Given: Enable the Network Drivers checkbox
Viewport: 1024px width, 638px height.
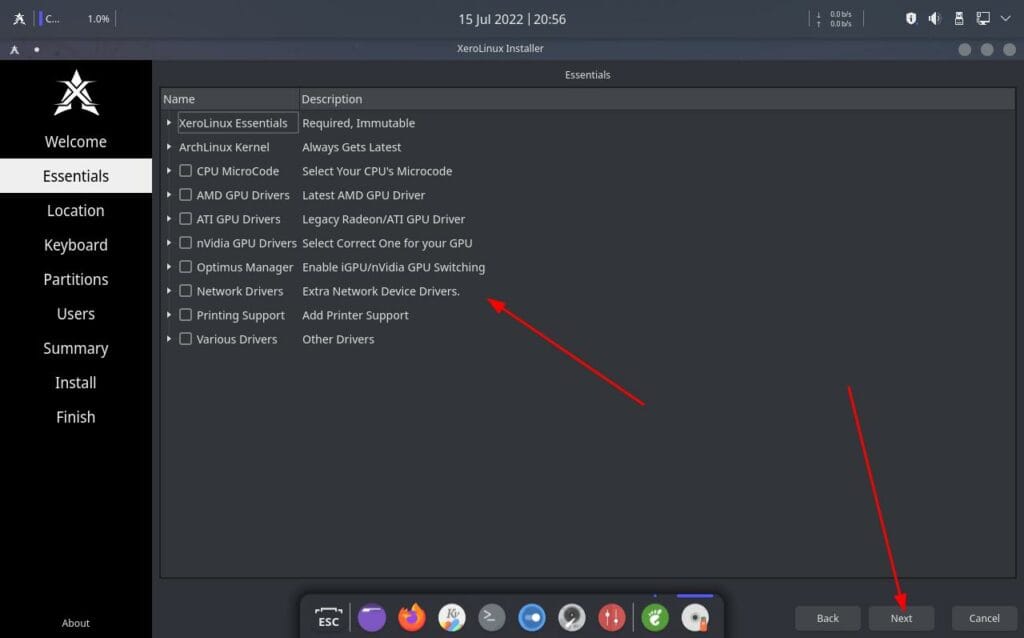Looking at the screenshot, I should click(x=185, y=291).
